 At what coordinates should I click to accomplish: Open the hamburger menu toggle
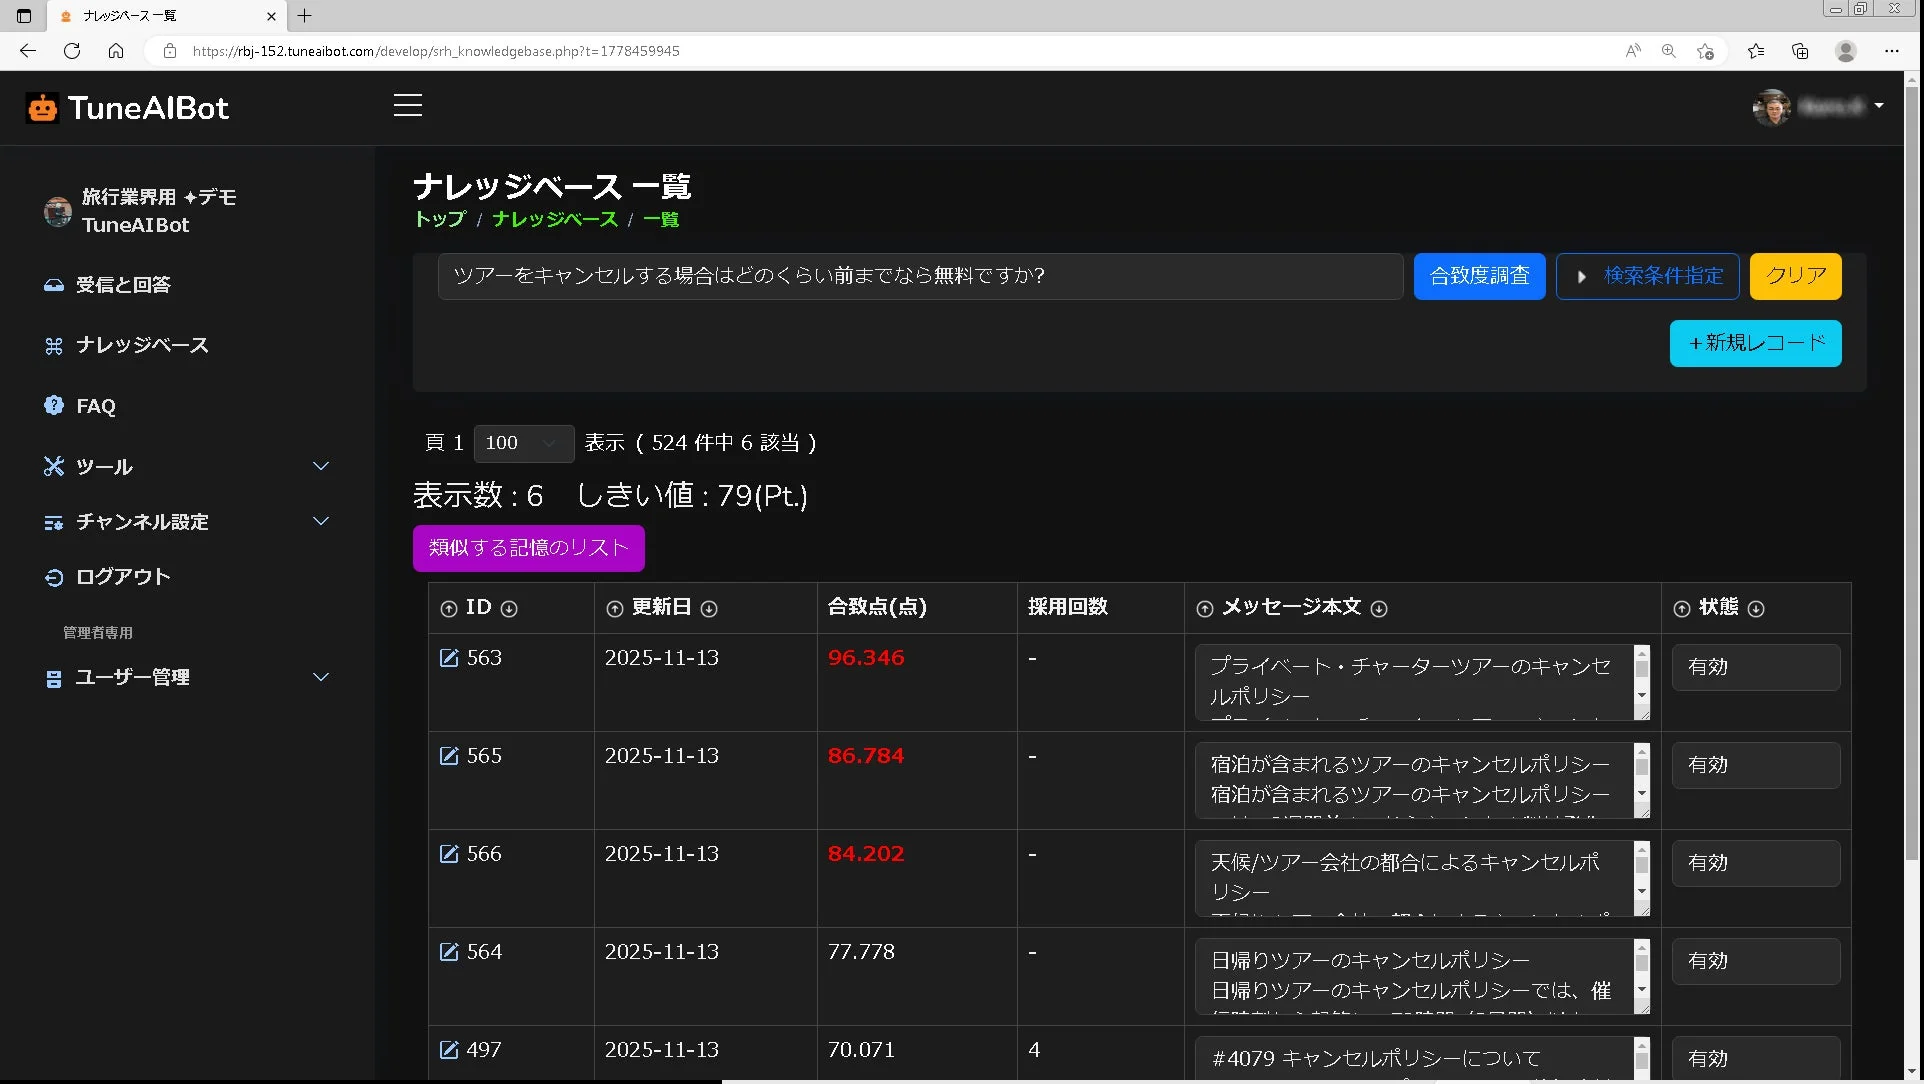click(407, 106)
